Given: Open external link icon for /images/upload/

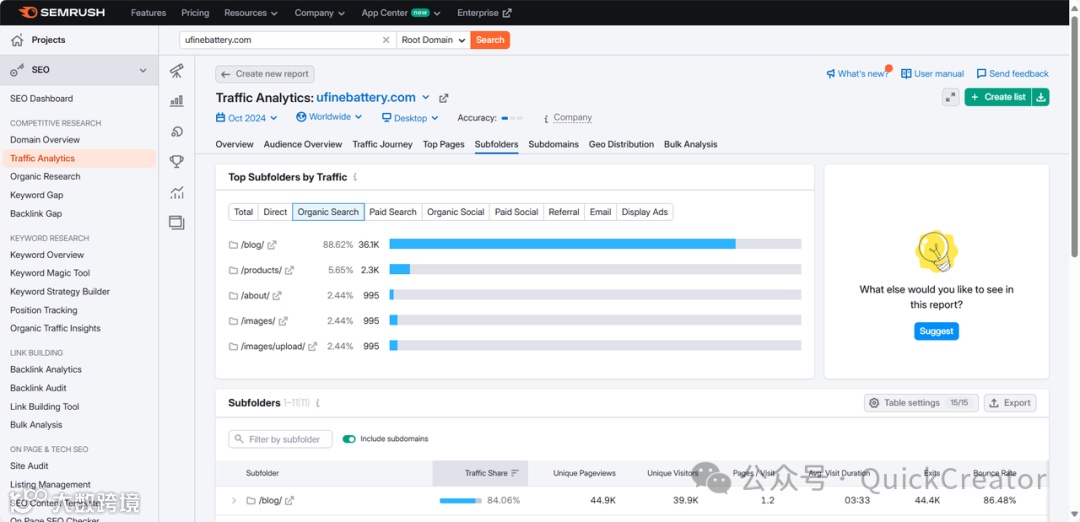Looking at the screenshot, I should pos(313,346).
